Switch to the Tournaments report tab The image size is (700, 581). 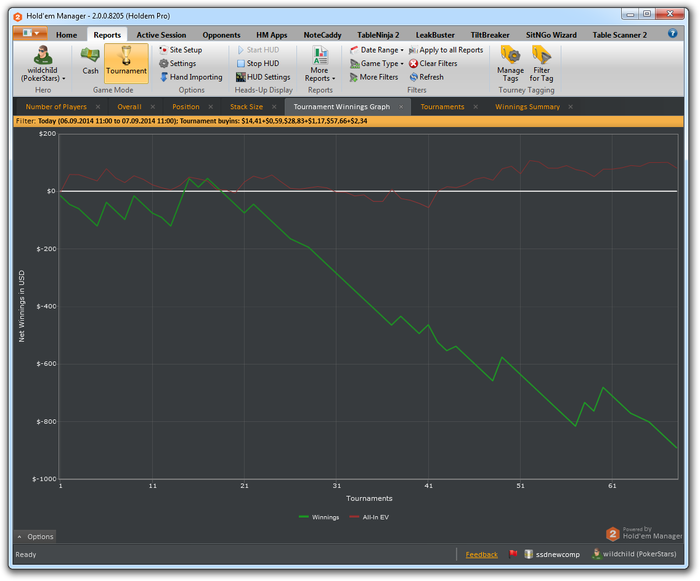click(x=442, y=107)
